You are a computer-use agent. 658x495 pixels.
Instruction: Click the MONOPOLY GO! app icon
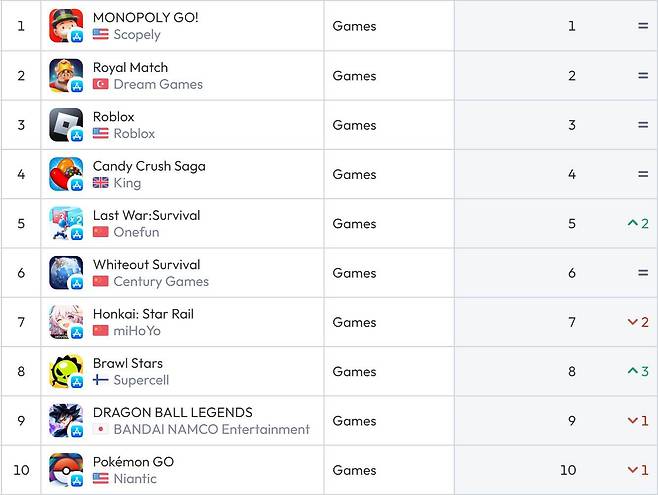66,26
